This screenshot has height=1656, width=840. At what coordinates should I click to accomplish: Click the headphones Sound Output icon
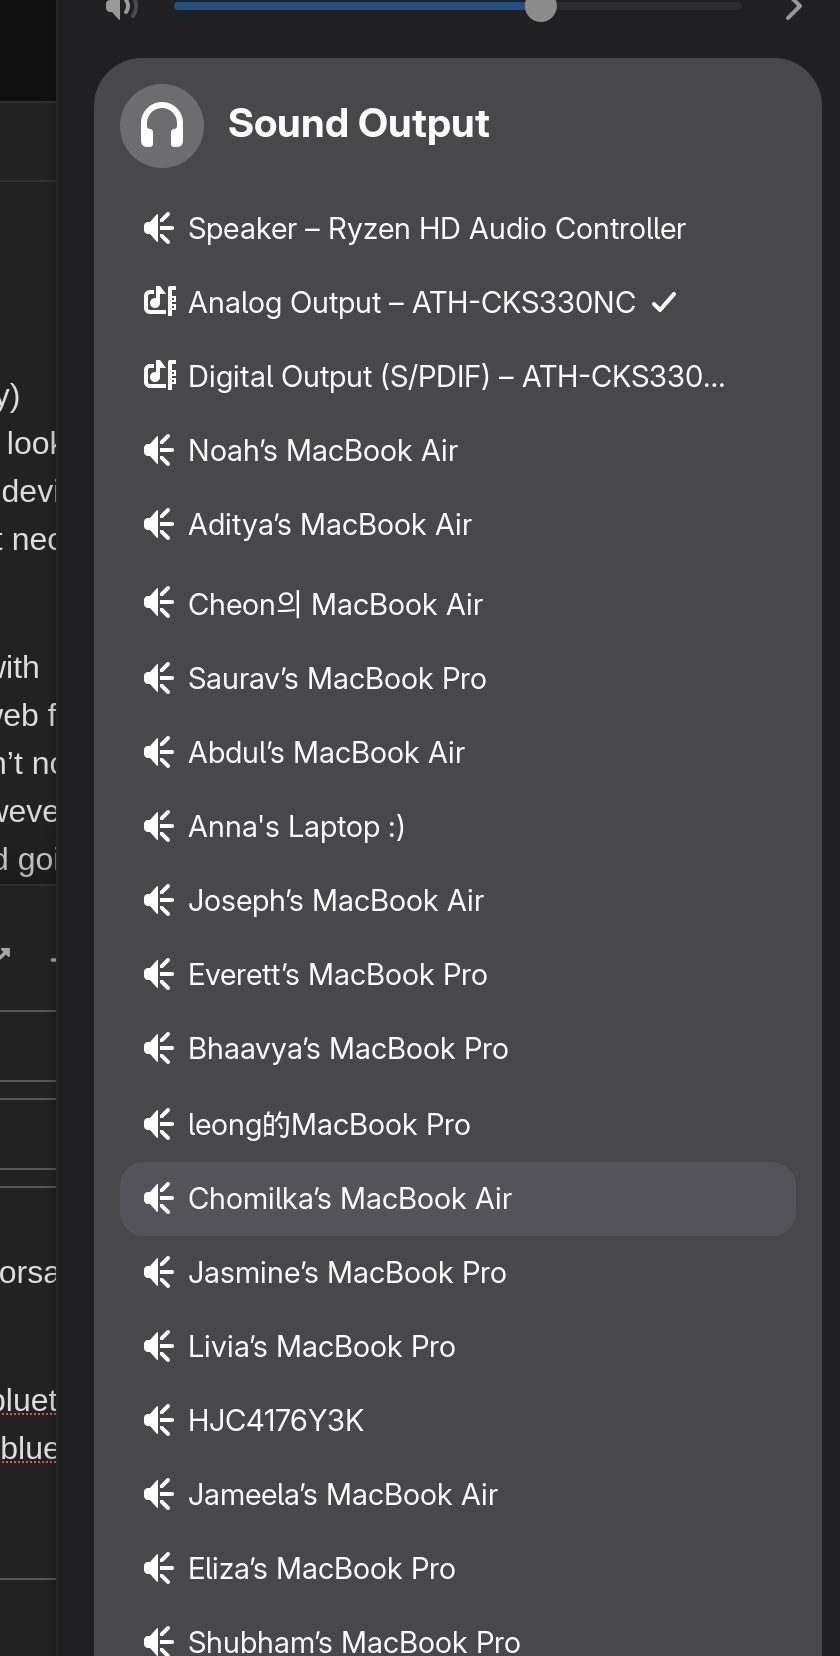coord(162,125)
